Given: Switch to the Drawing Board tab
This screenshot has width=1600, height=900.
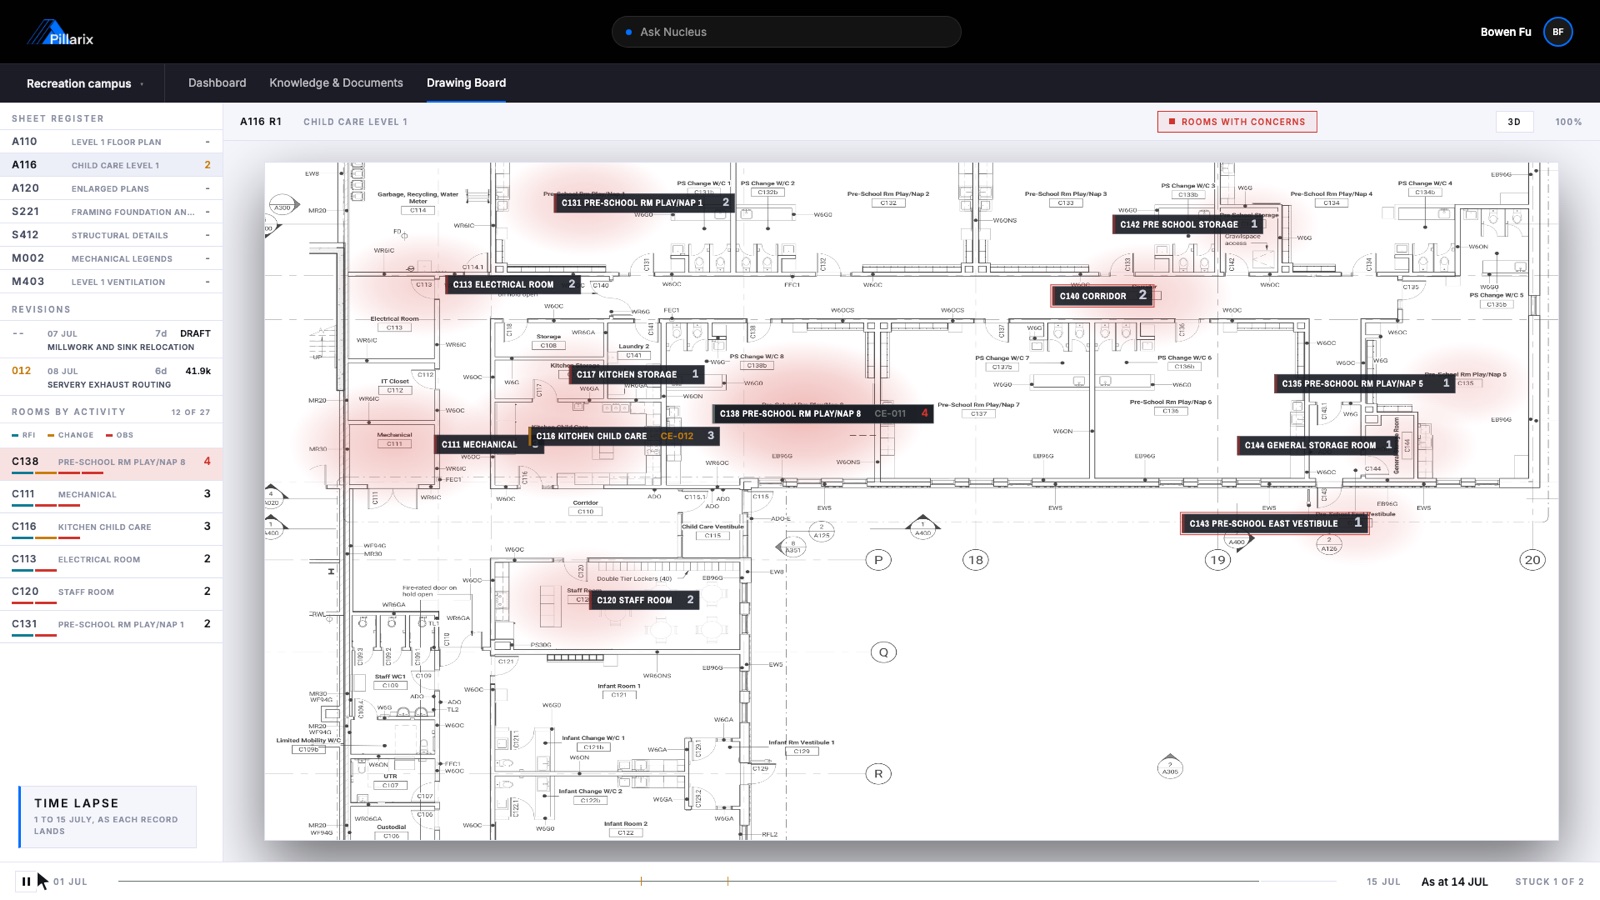Looking at the screenshot, I should click(x=466, y=83).
